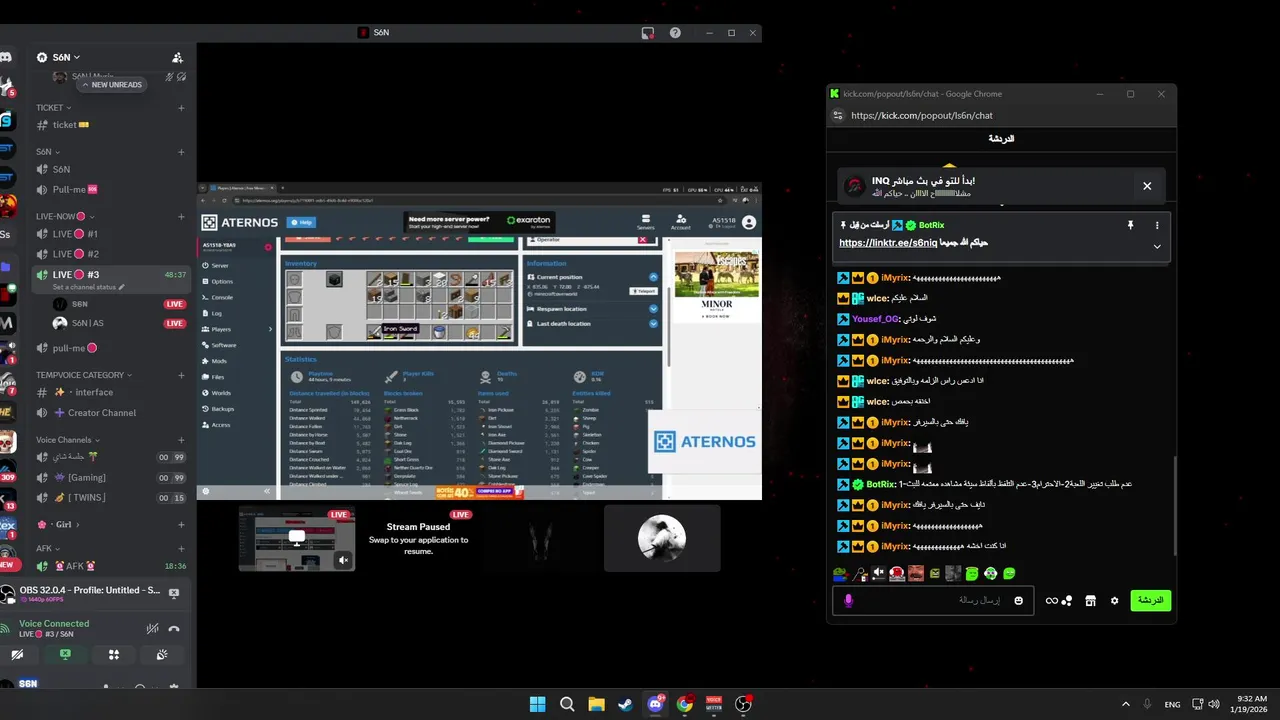Open the soundboard in Discord voice panel
1280x720 pixels.
161,654
